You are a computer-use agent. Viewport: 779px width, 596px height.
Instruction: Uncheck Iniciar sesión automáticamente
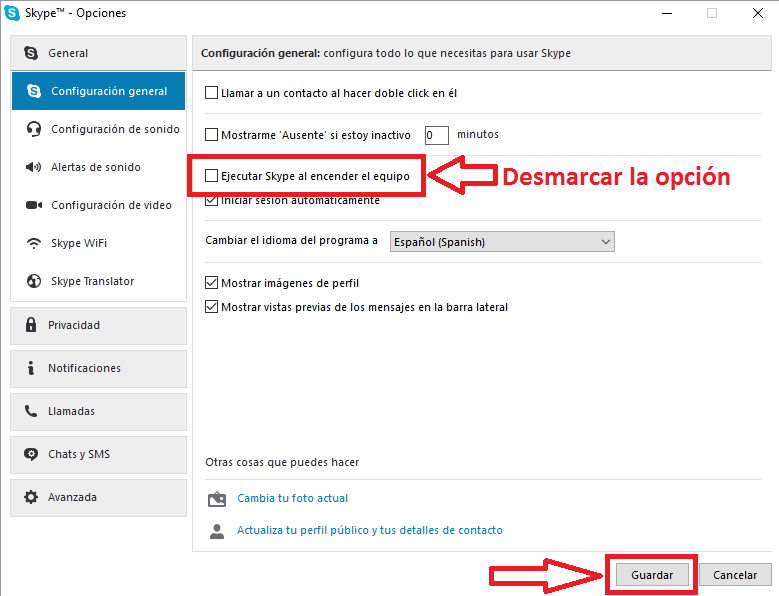tap(212, 201)
